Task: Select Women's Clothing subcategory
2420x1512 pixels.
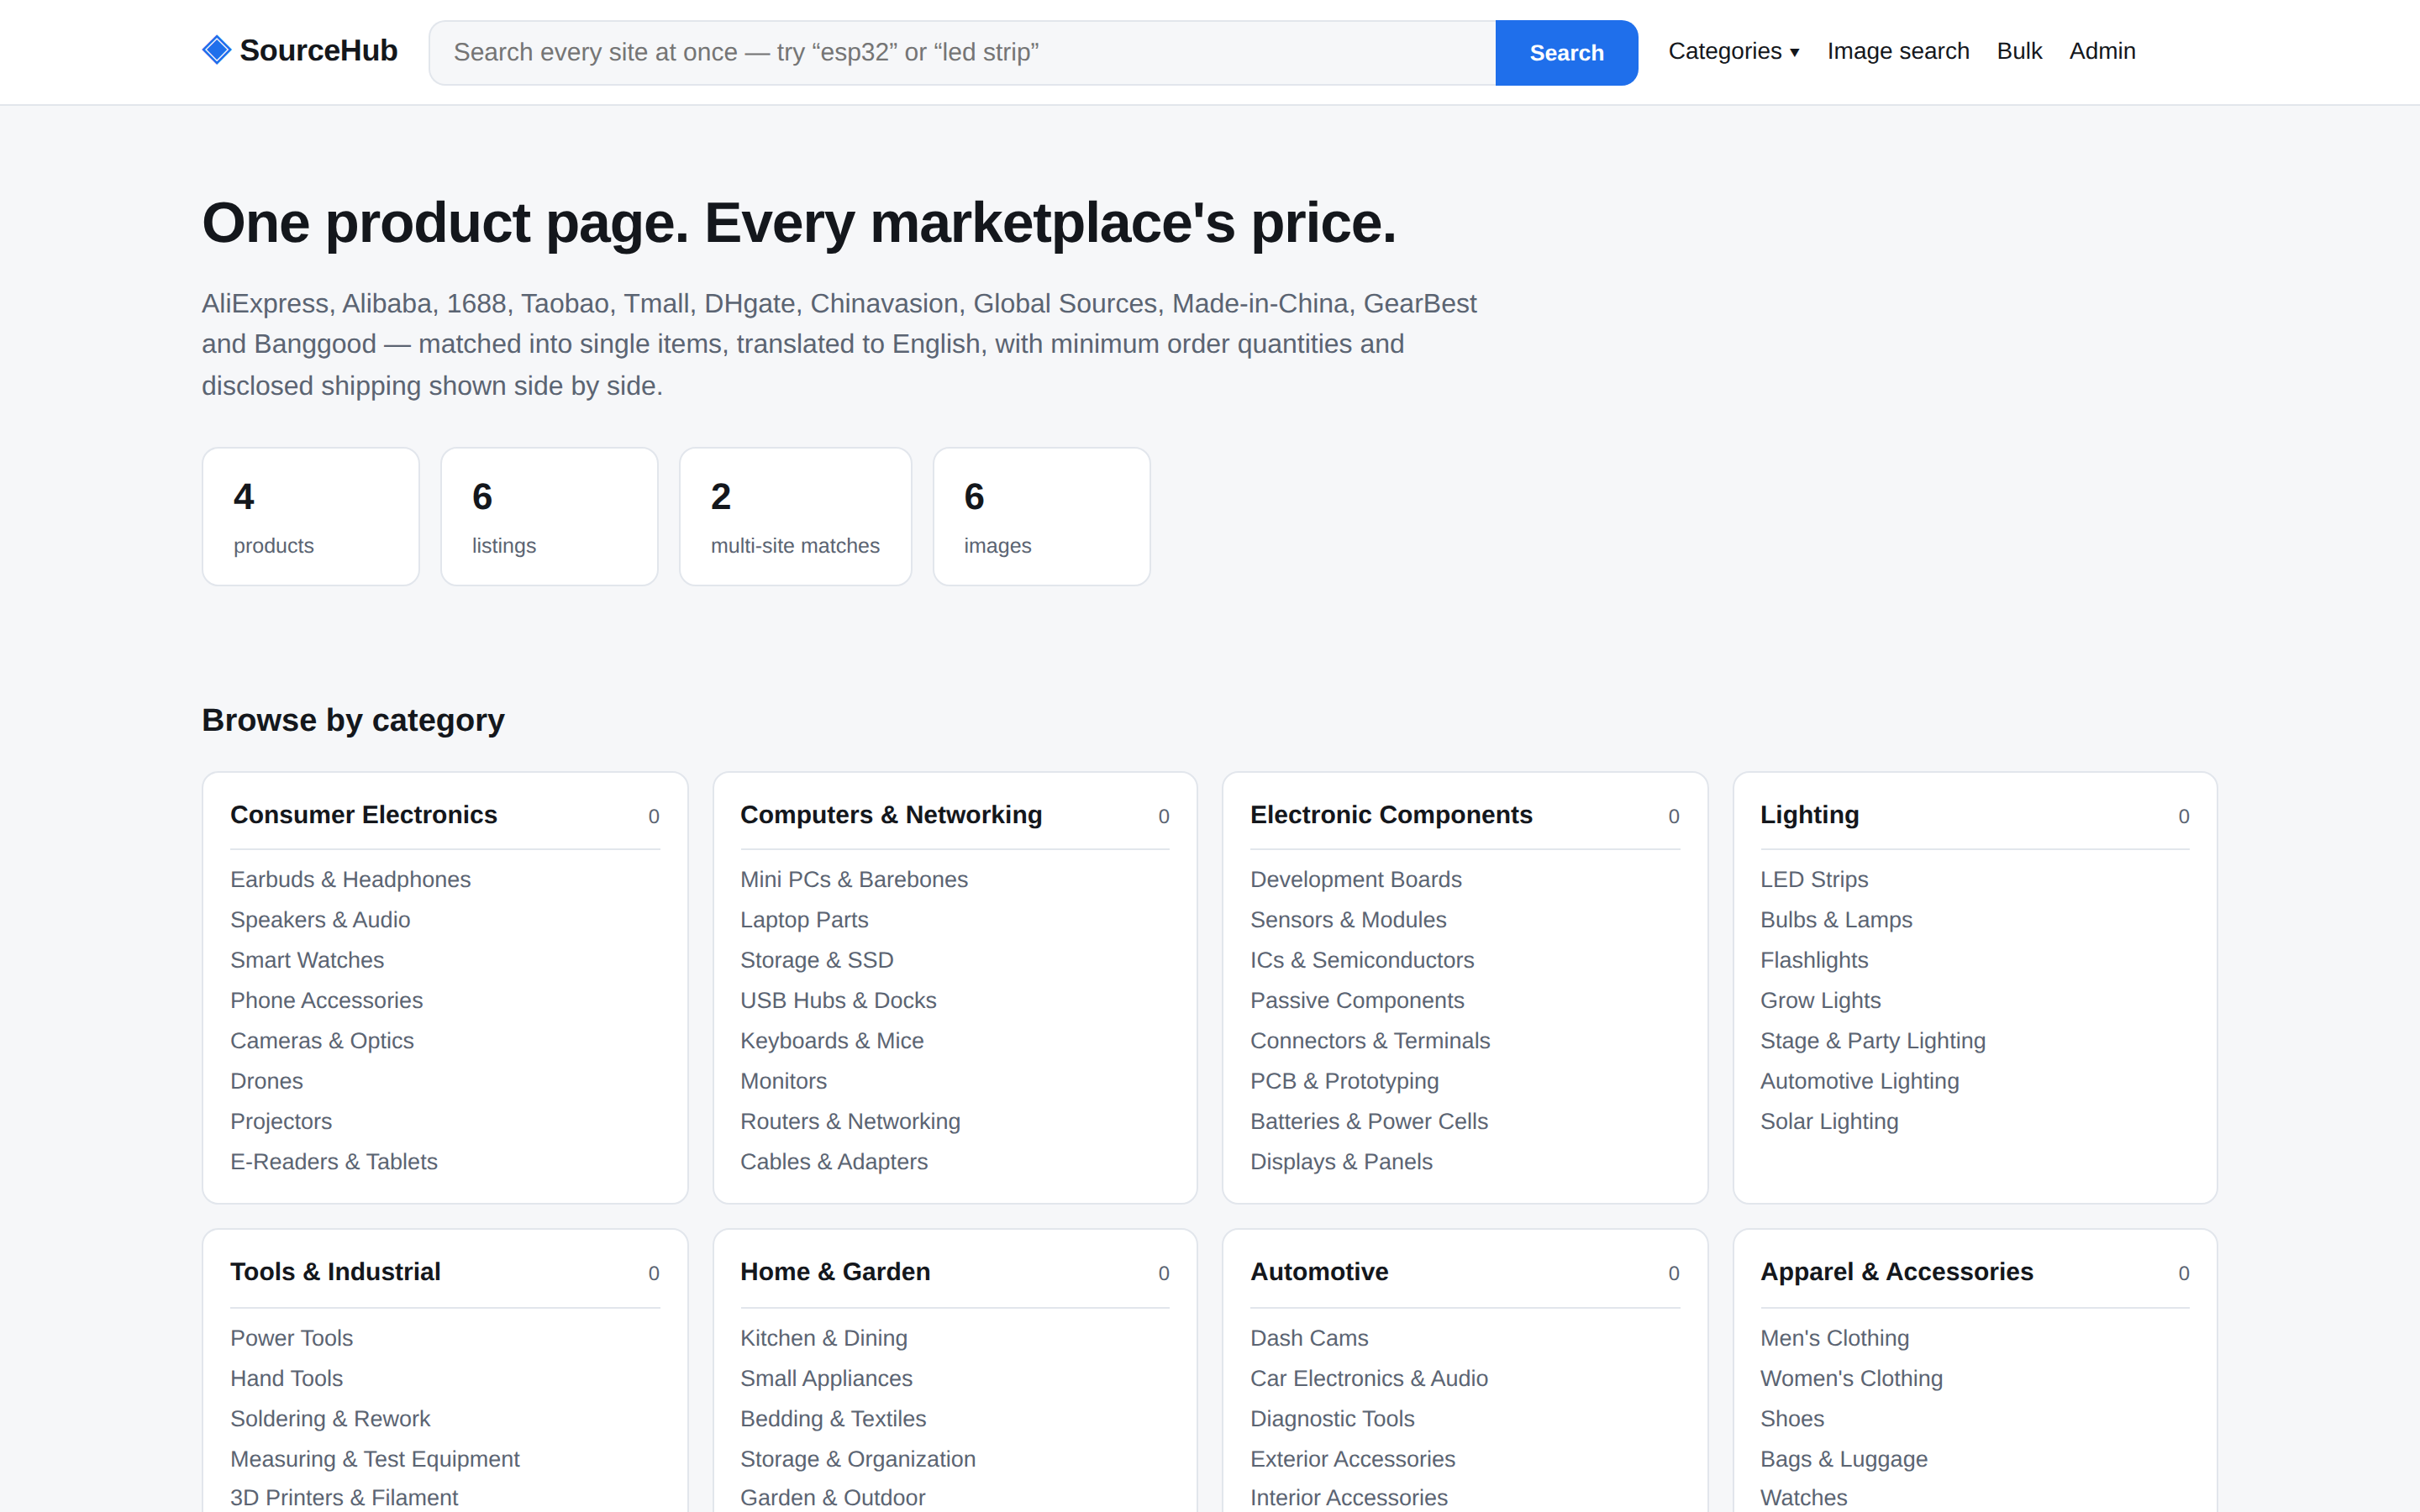Action: pos(1851,1378)
